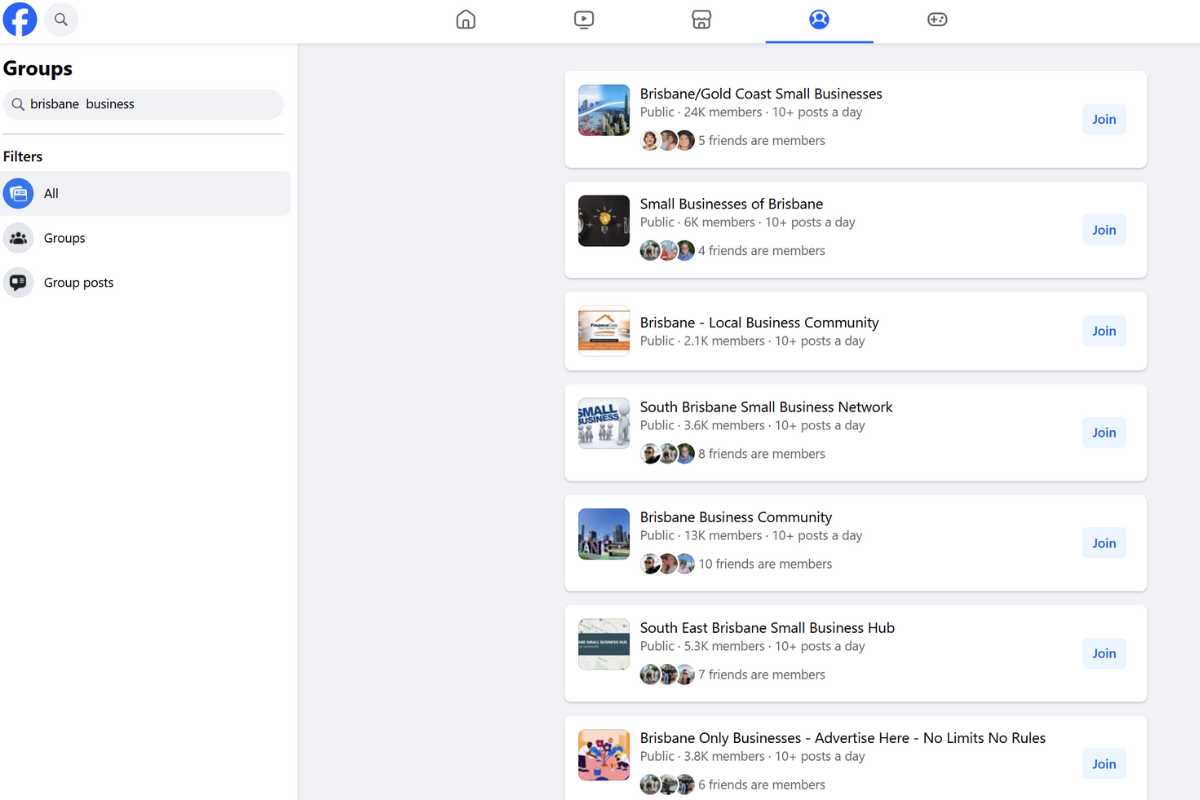Screen dimensions: 1200x800
Task: Open the Gaming controller icon
Action: (x=937, y=19)
